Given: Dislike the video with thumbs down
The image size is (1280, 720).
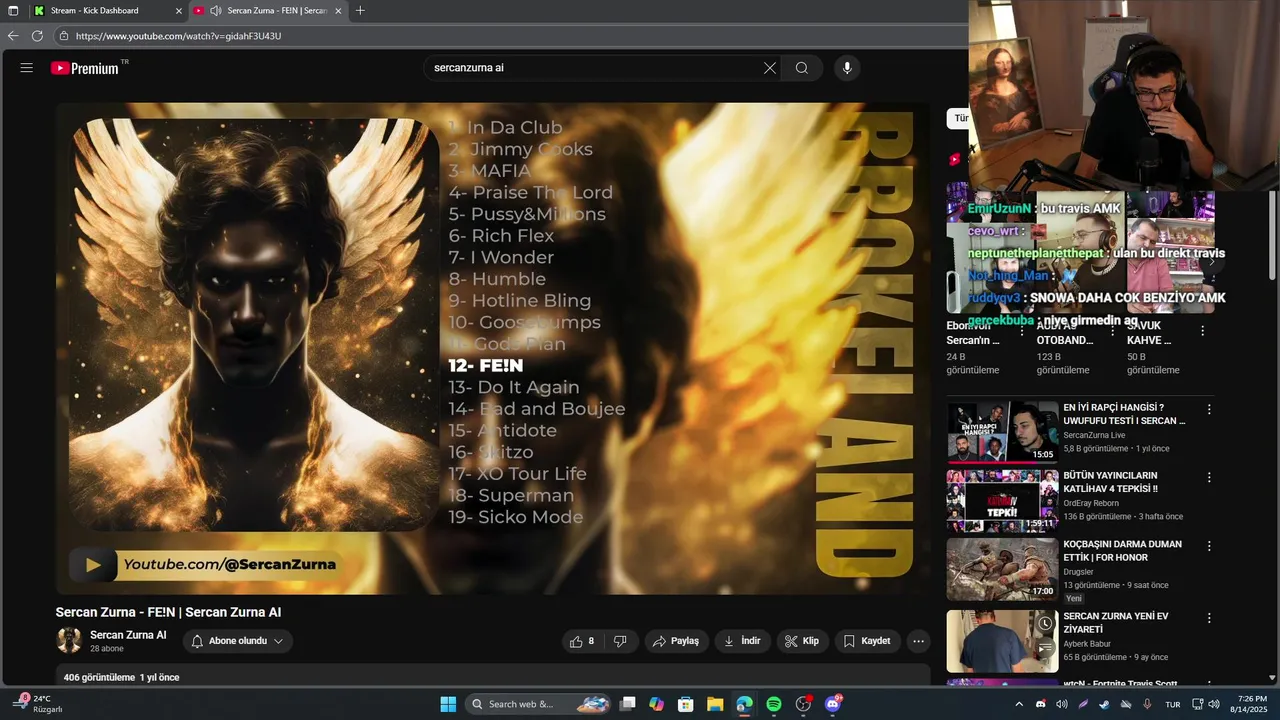Looking at the screenshot, I should 620,641.
